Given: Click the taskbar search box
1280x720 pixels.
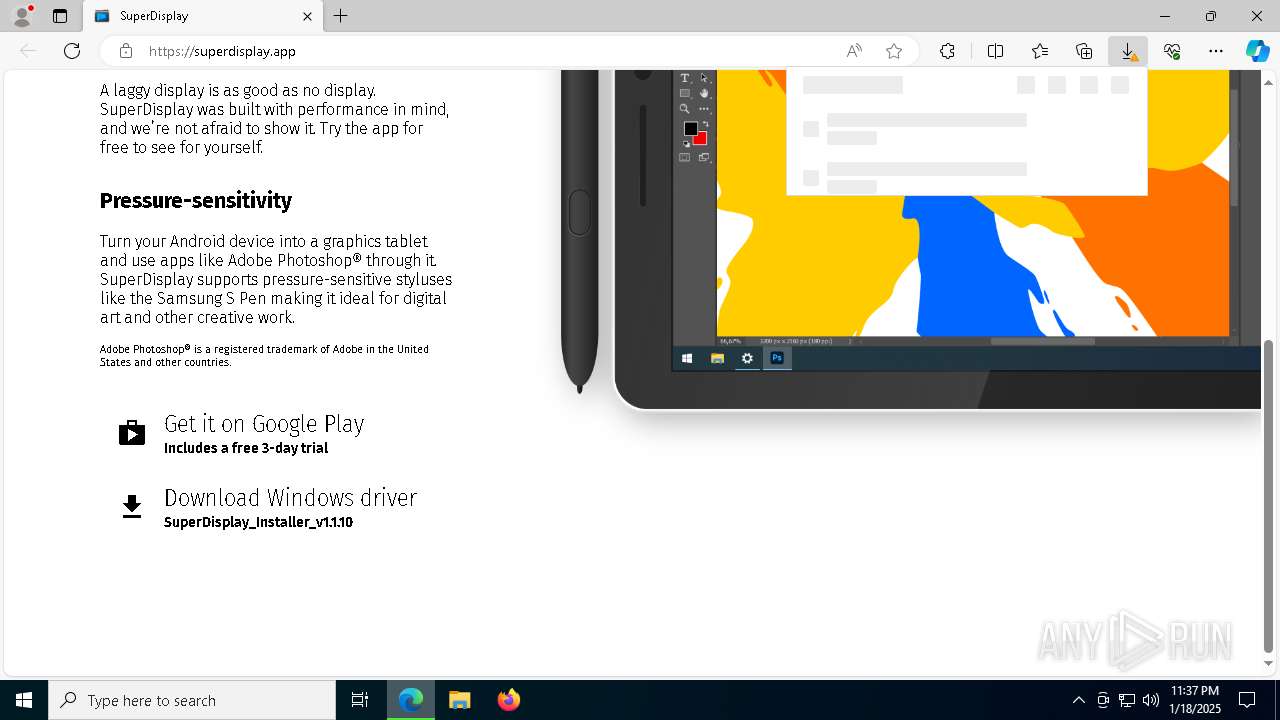Looking at the screenshot, I should click(192, 700).
